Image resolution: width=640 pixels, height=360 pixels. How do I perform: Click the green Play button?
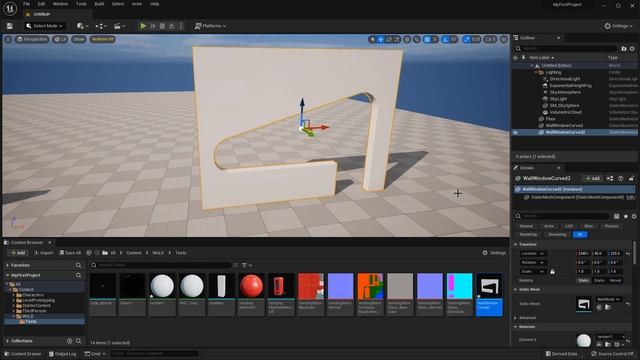[x=143, y=26]
